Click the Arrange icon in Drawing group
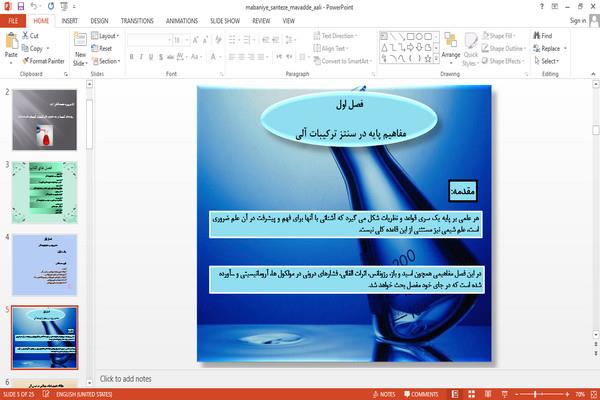Viewport: 600px width, 400px height. coord(451,41)
